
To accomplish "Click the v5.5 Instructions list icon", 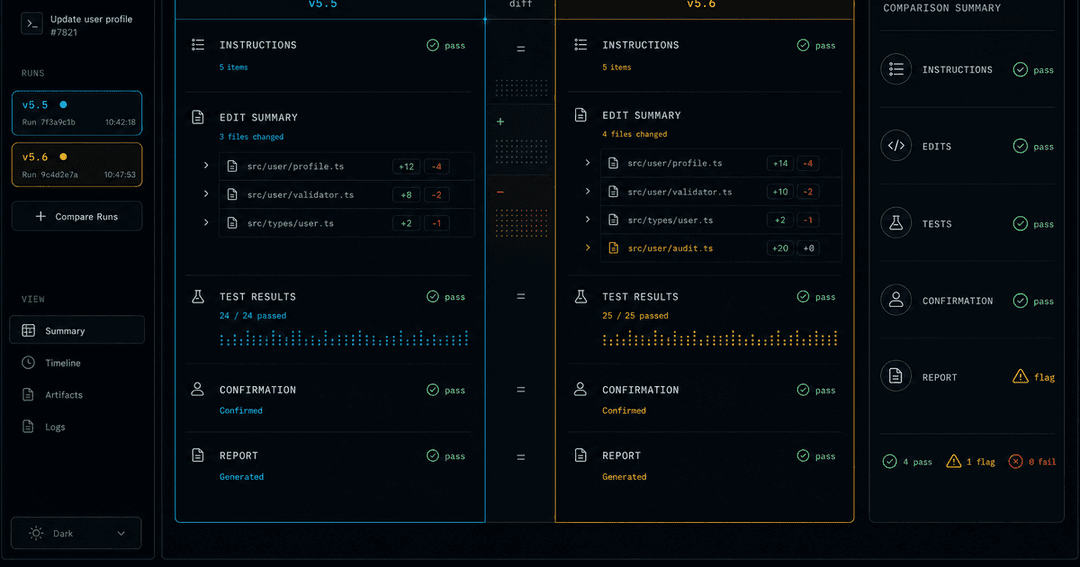I will pyautogui.click(x=198, y=45).
